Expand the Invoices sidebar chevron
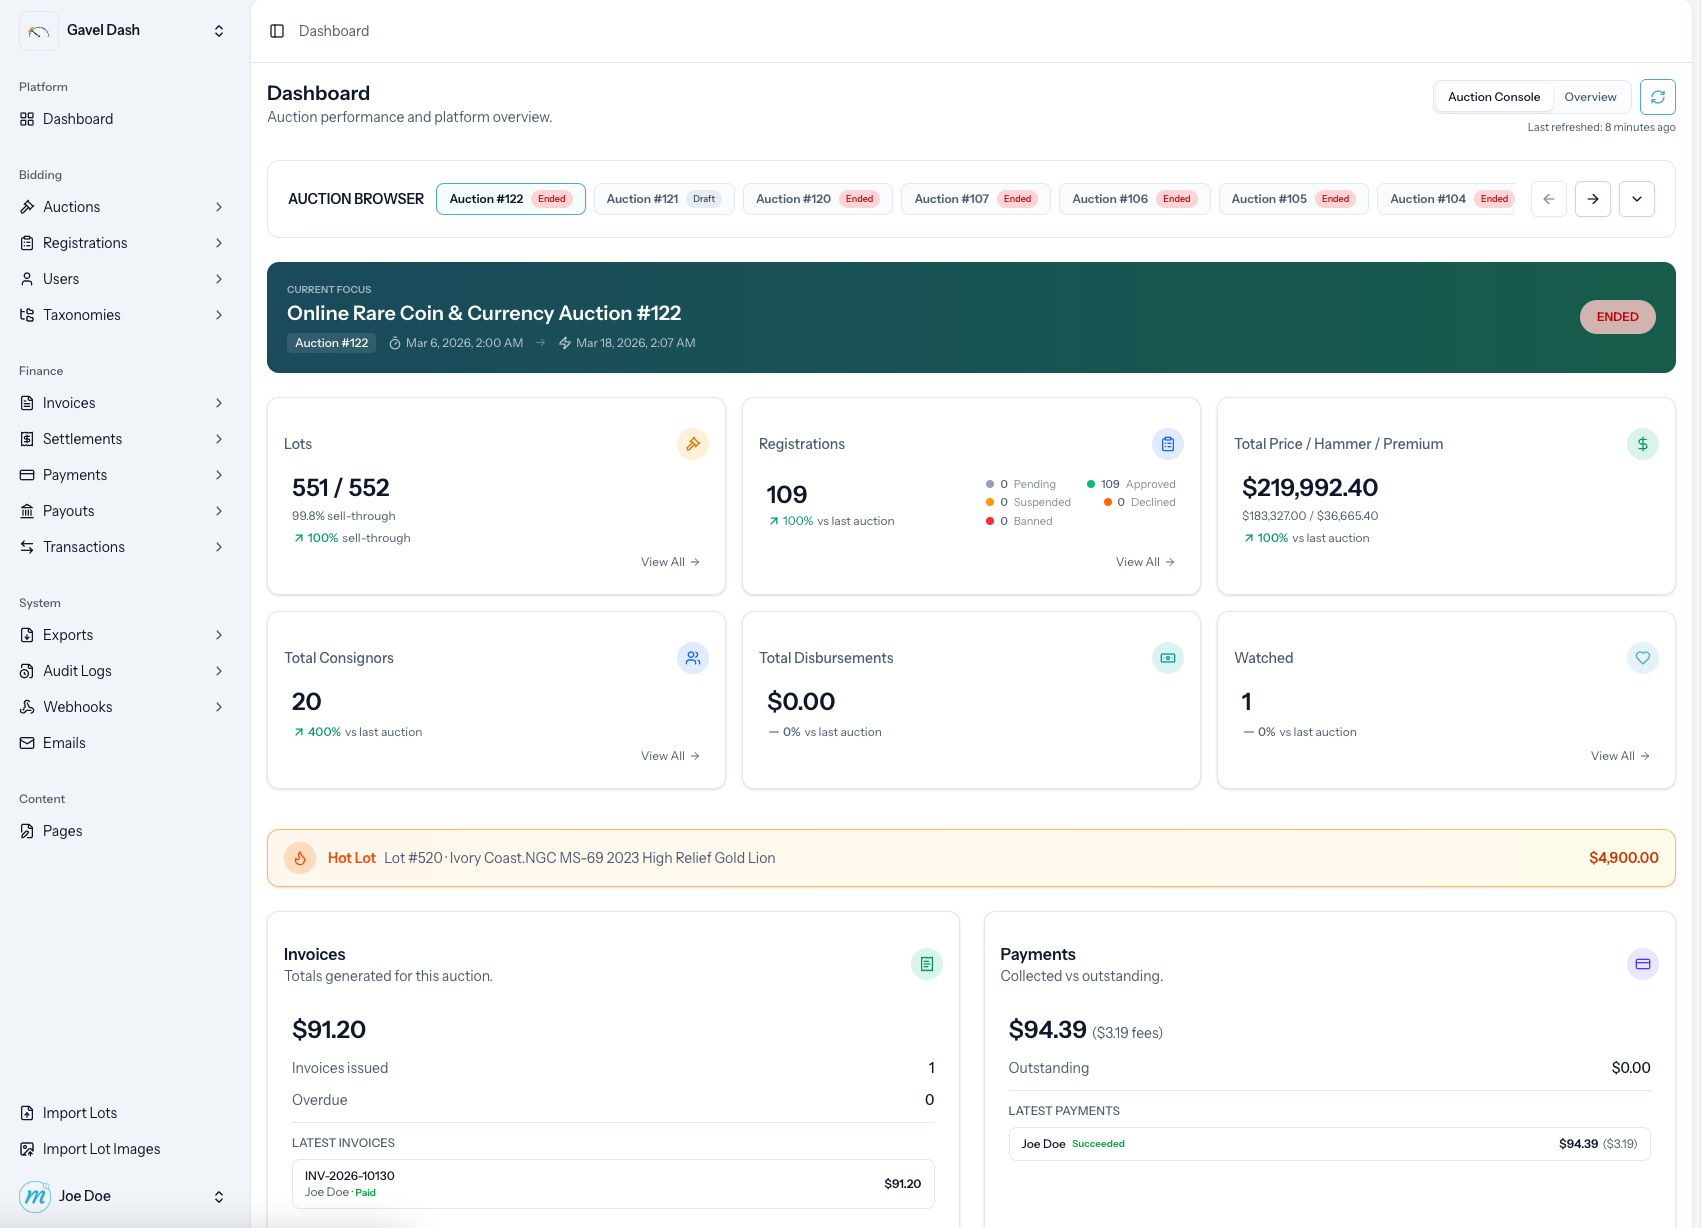1702x1228 pixels. [219, 403]
